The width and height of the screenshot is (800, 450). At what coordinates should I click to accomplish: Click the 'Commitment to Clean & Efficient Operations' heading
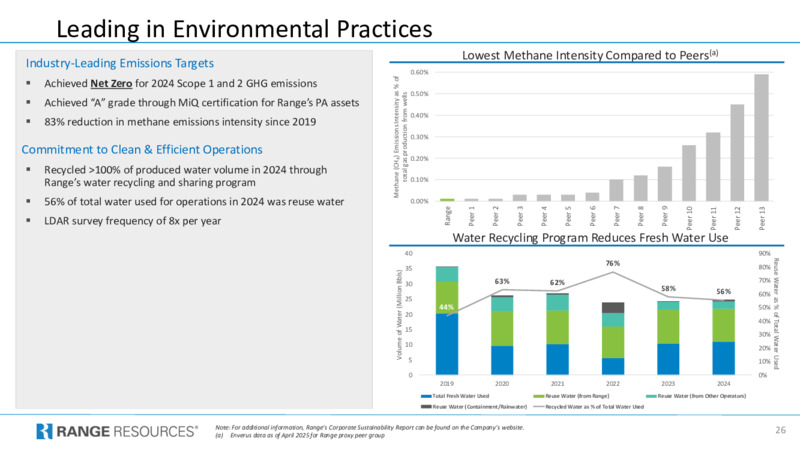pyautogui.click(x=142, y=149)
